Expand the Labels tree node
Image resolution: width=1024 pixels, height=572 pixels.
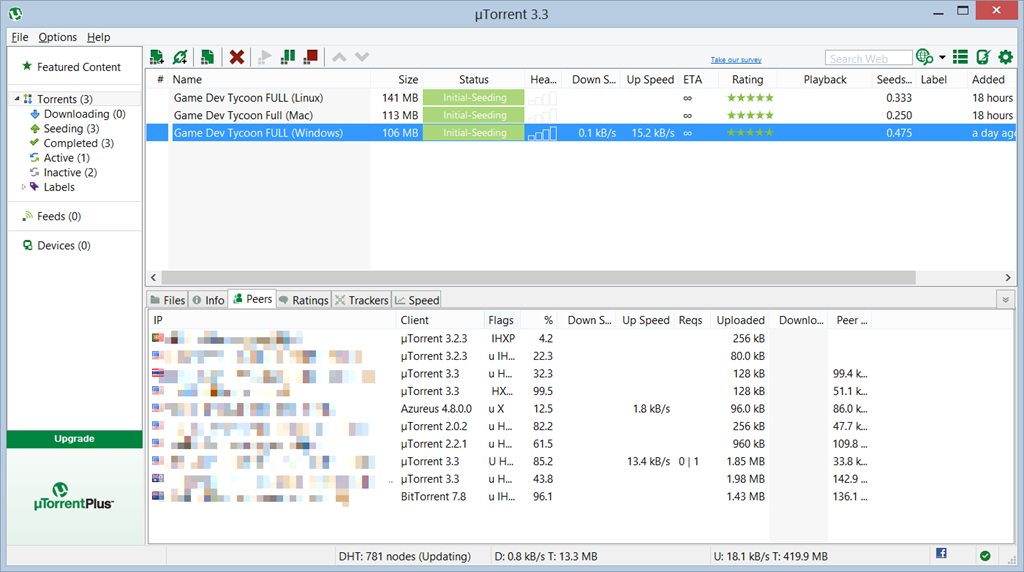pos(25,187)
